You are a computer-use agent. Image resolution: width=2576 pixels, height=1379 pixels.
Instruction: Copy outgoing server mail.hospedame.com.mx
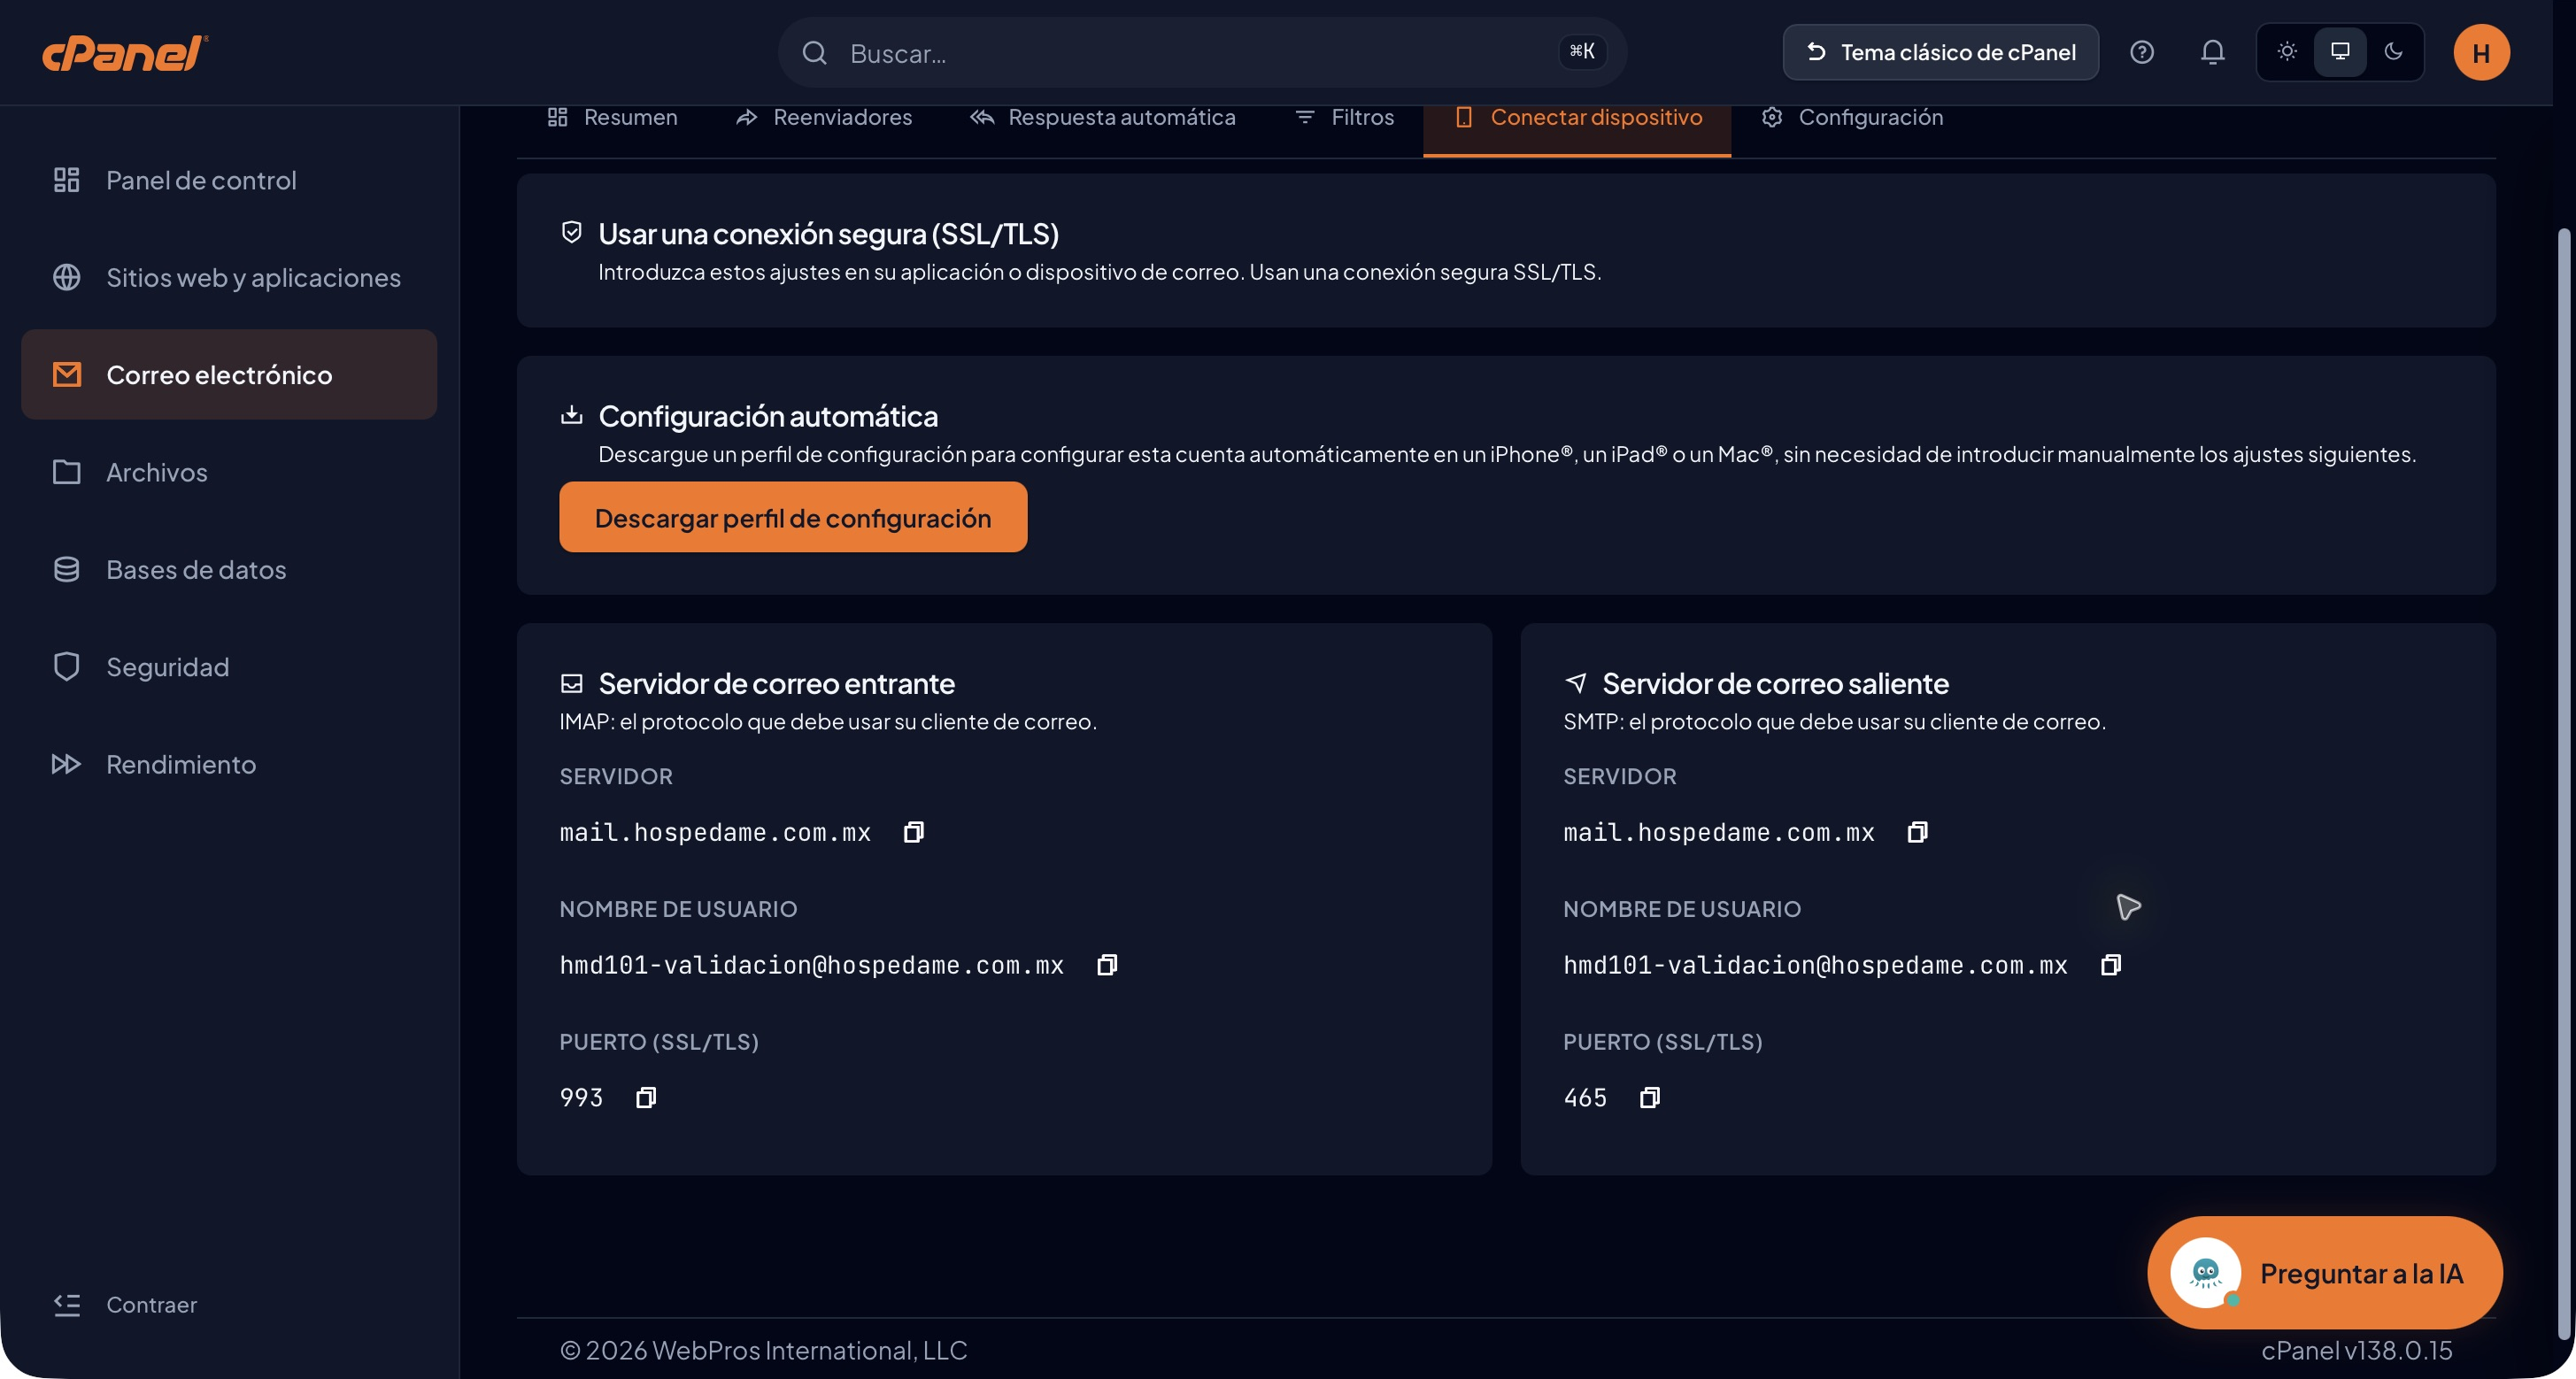point(1917,832)
